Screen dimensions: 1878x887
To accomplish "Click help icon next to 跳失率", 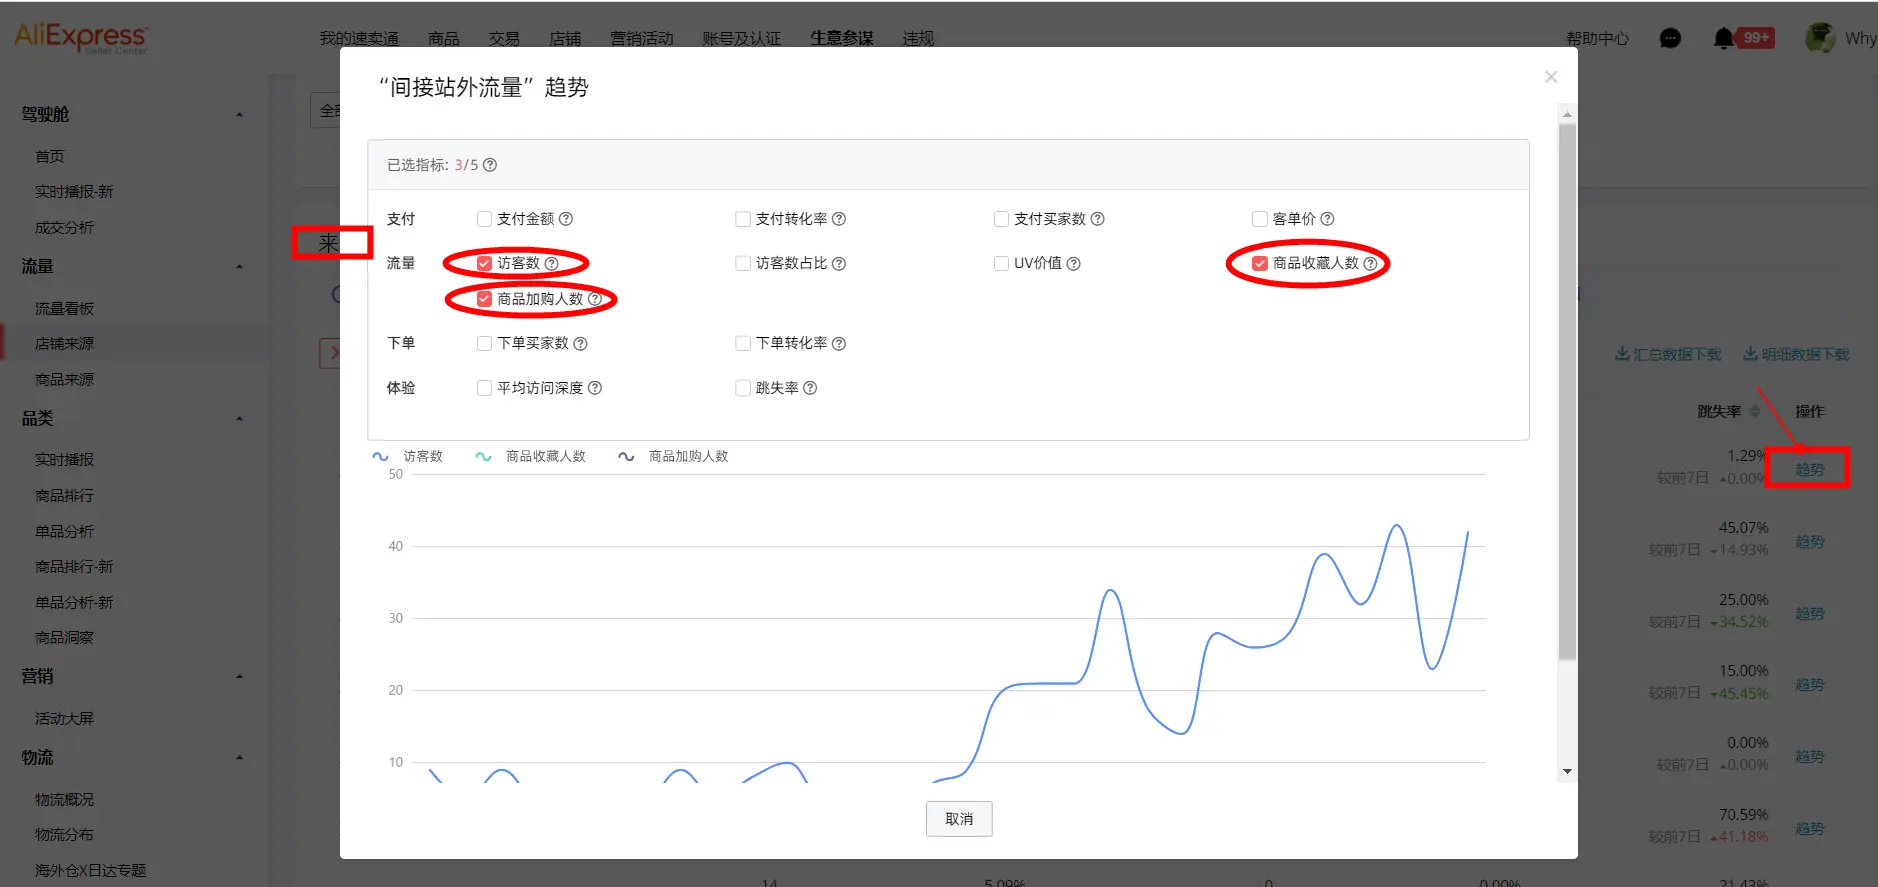I will (810, 388).
